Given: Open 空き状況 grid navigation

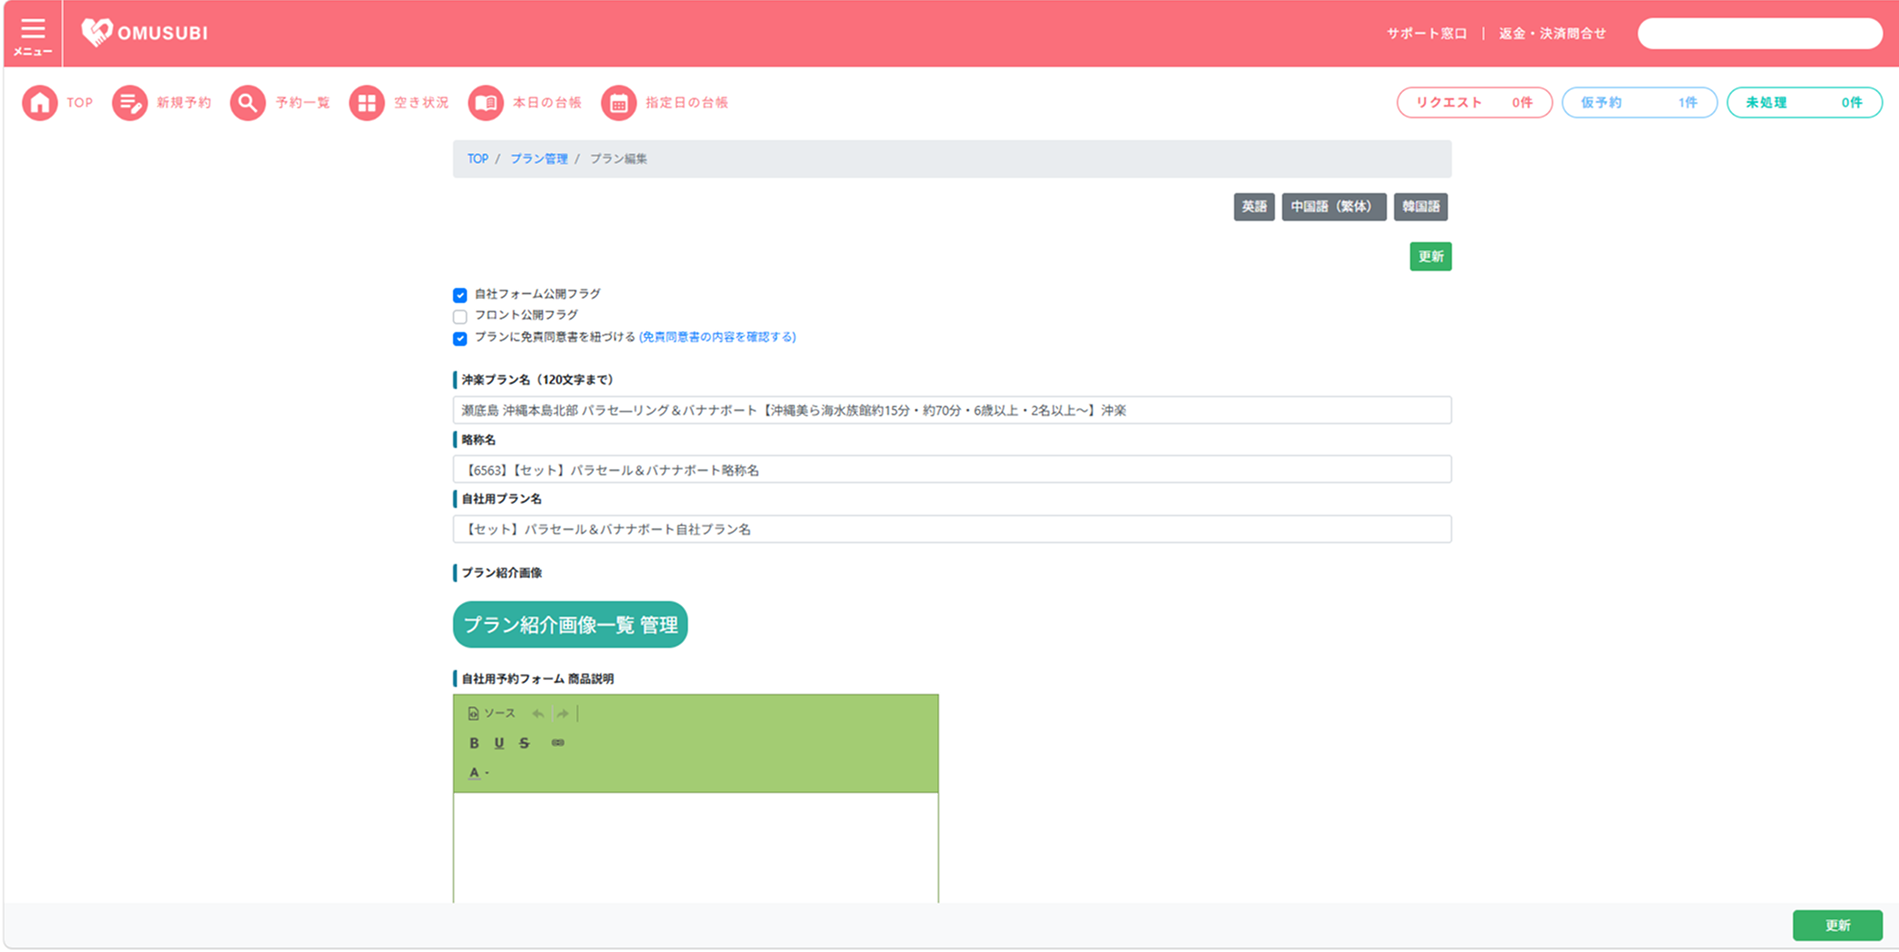Looking at the screenshot, I should click(399, 103).
